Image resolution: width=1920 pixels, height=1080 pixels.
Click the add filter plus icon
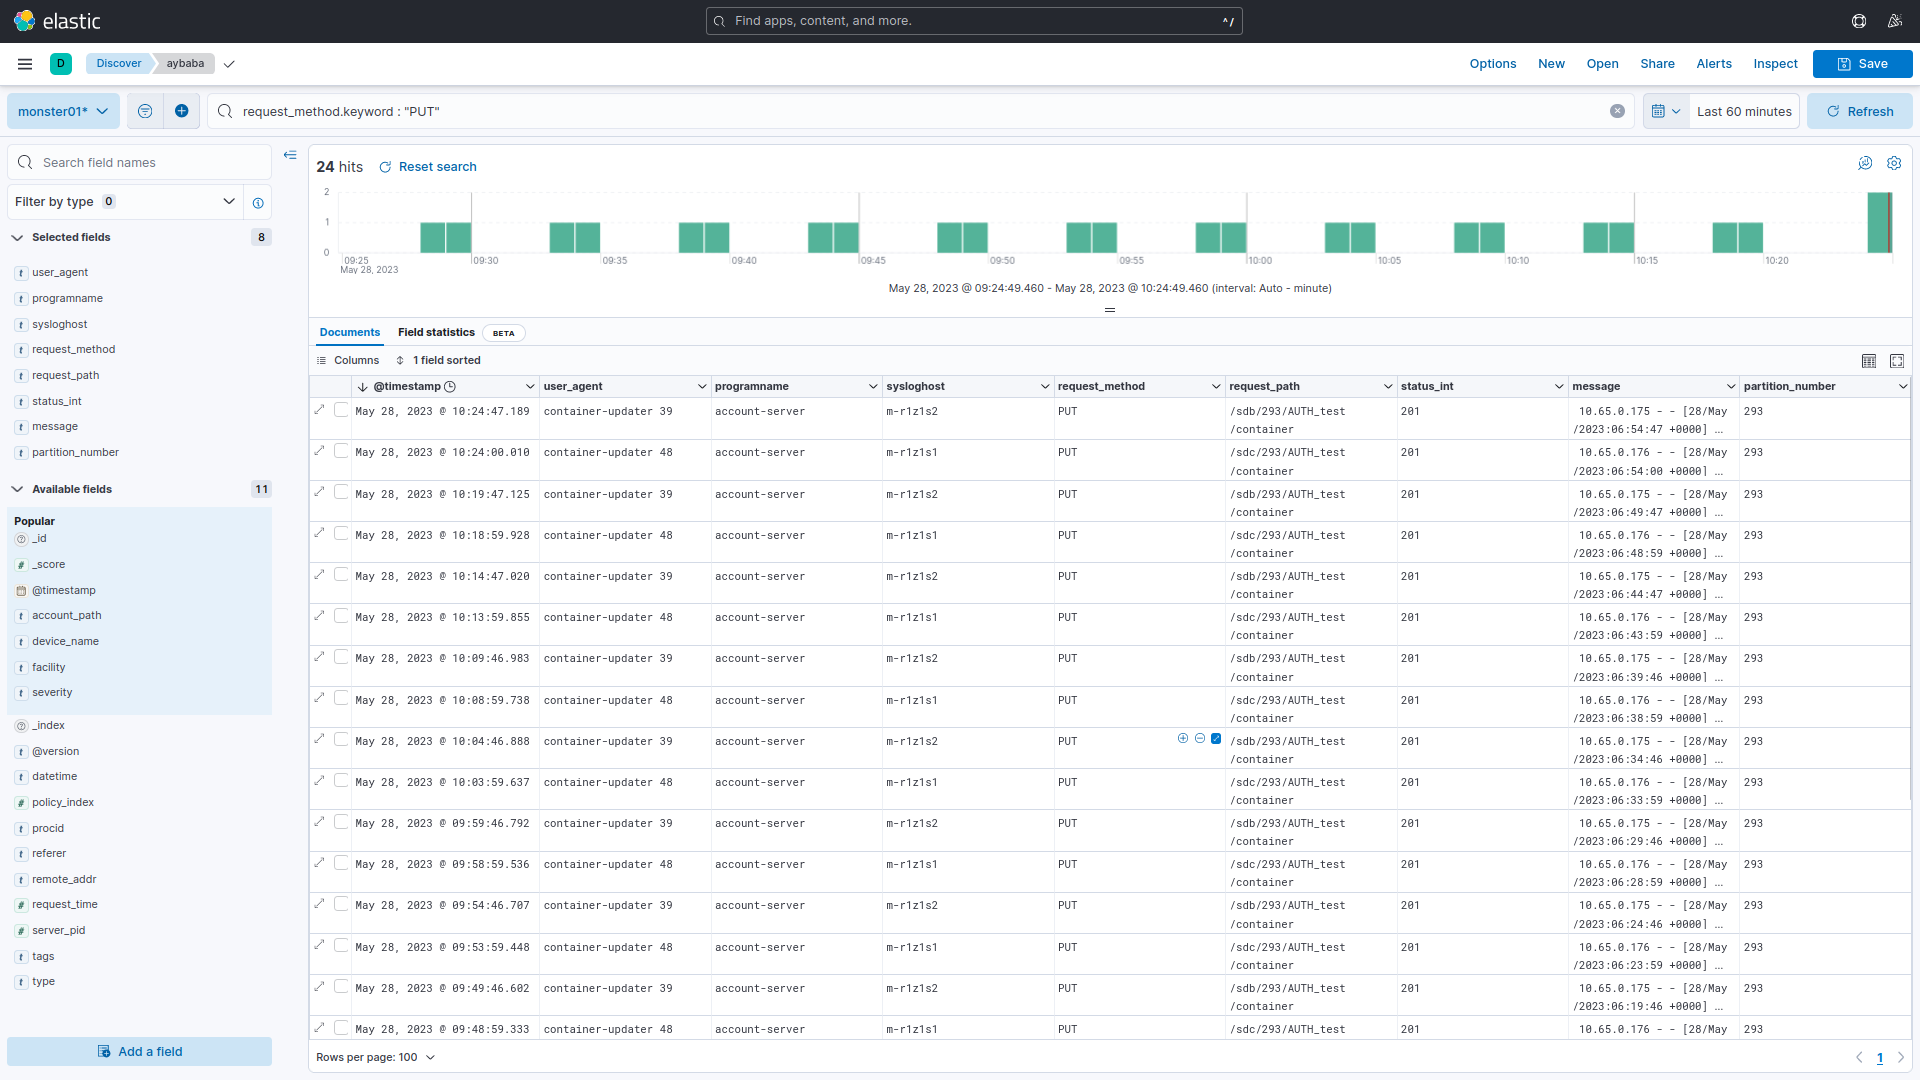181,111
